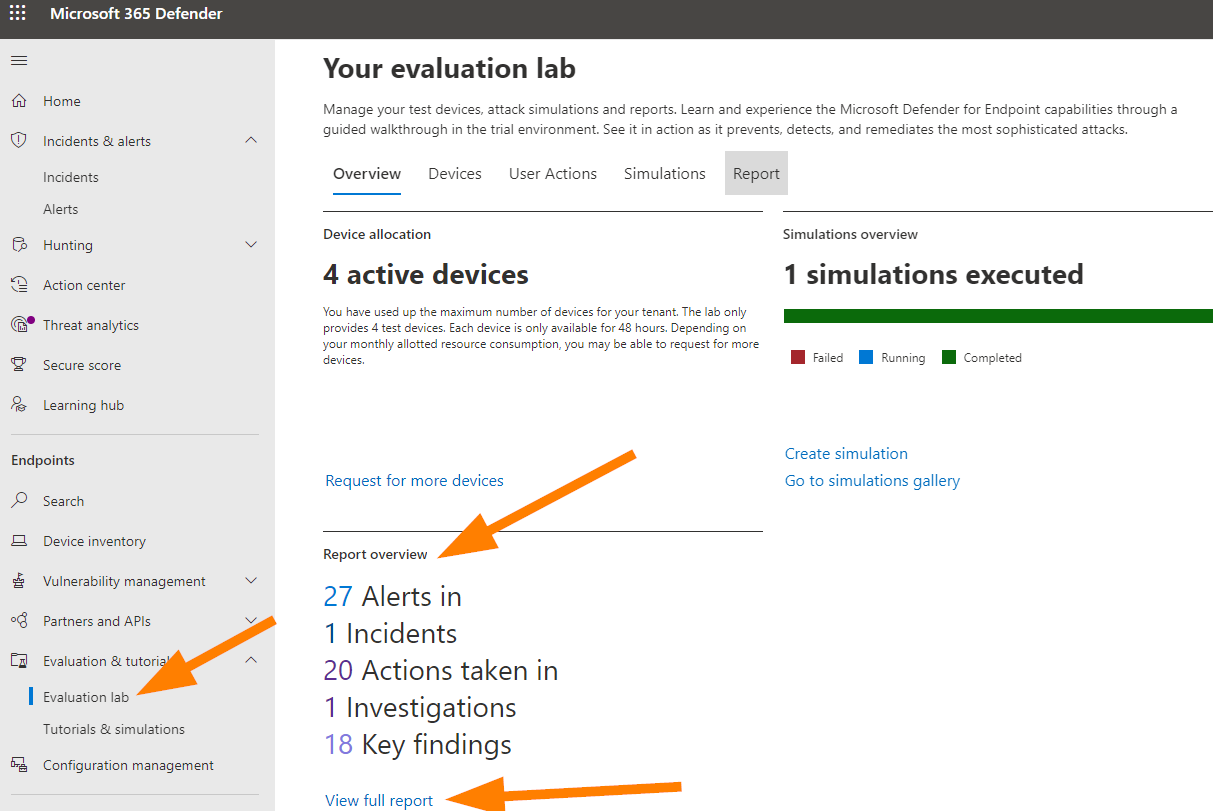The image size is (1213, 811).
Task: Open Action center page
Action: tap(84, 285)
